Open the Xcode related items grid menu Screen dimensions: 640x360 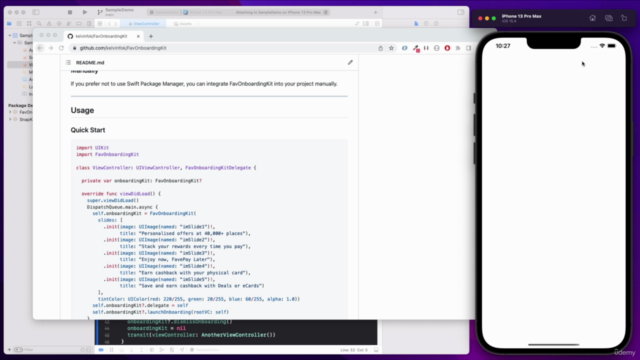100,24
